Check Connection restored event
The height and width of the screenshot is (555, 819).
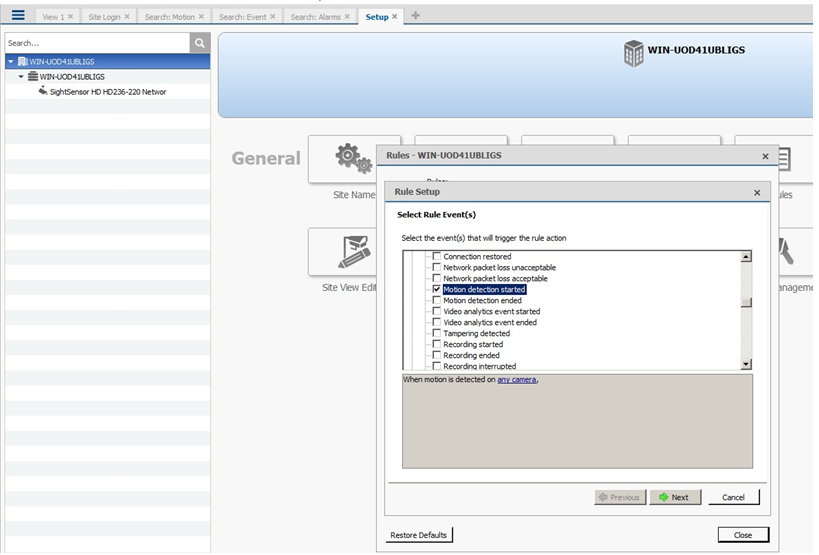point(437,256)
